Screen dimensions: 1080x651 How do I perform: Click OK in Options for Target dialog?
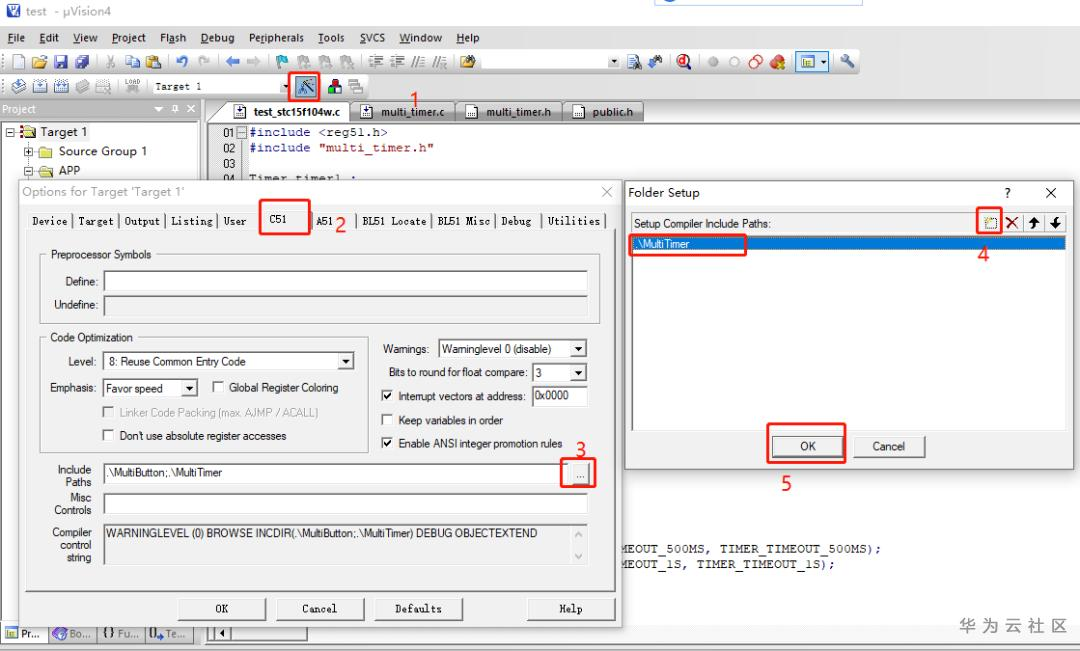[222, 609]
